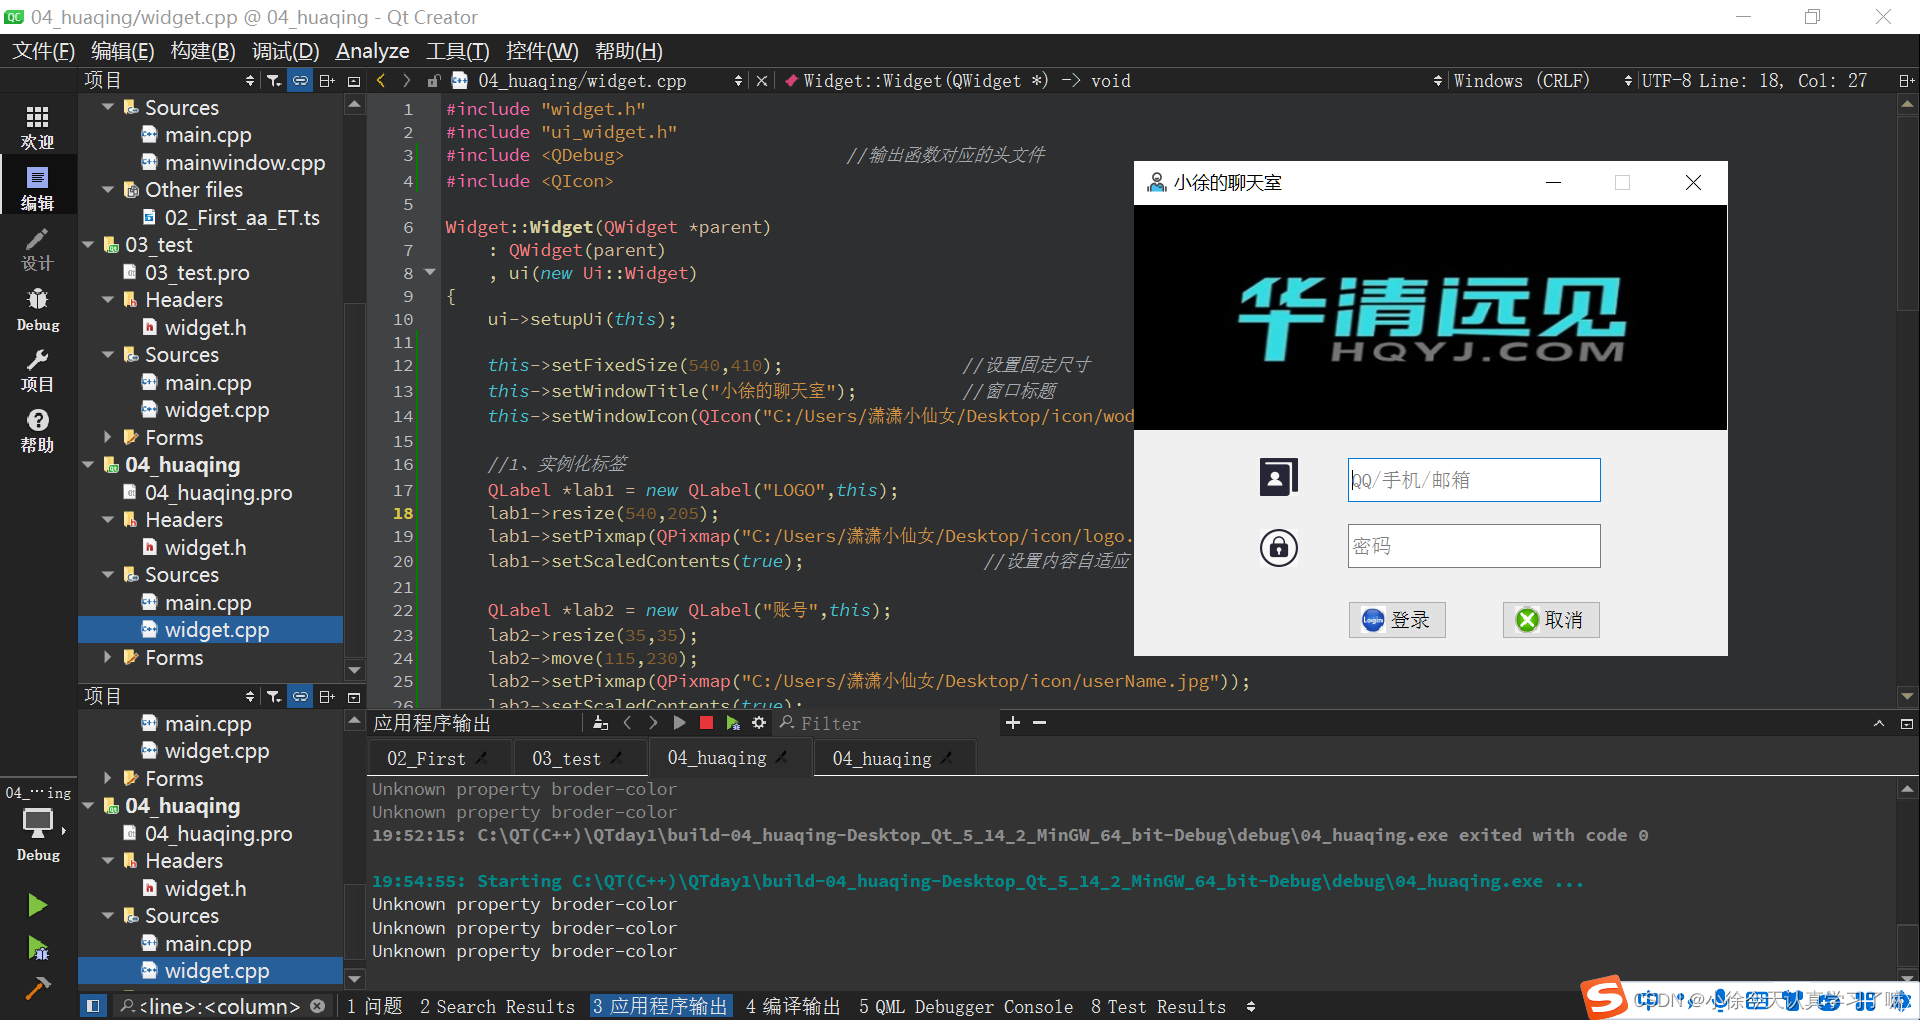
Task: Open the 工具(T) menu
Action: 457,51
